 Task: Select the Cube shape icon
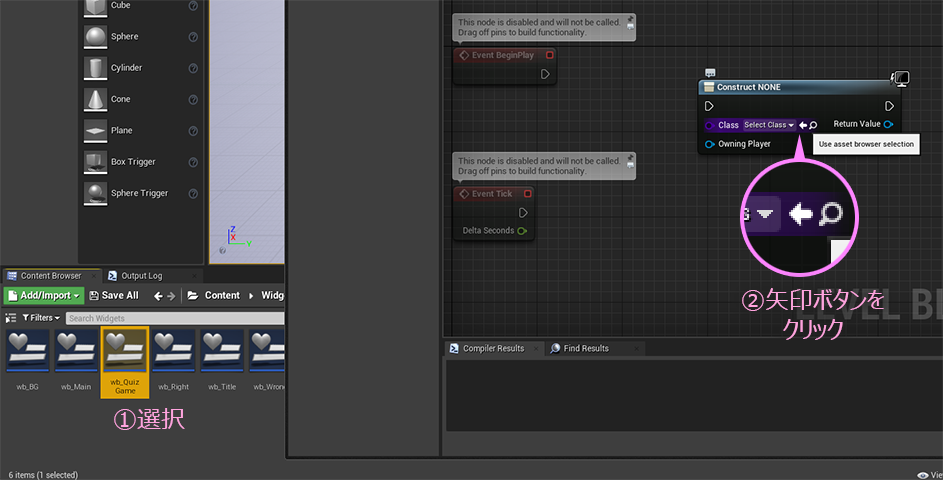coord(95,7)
